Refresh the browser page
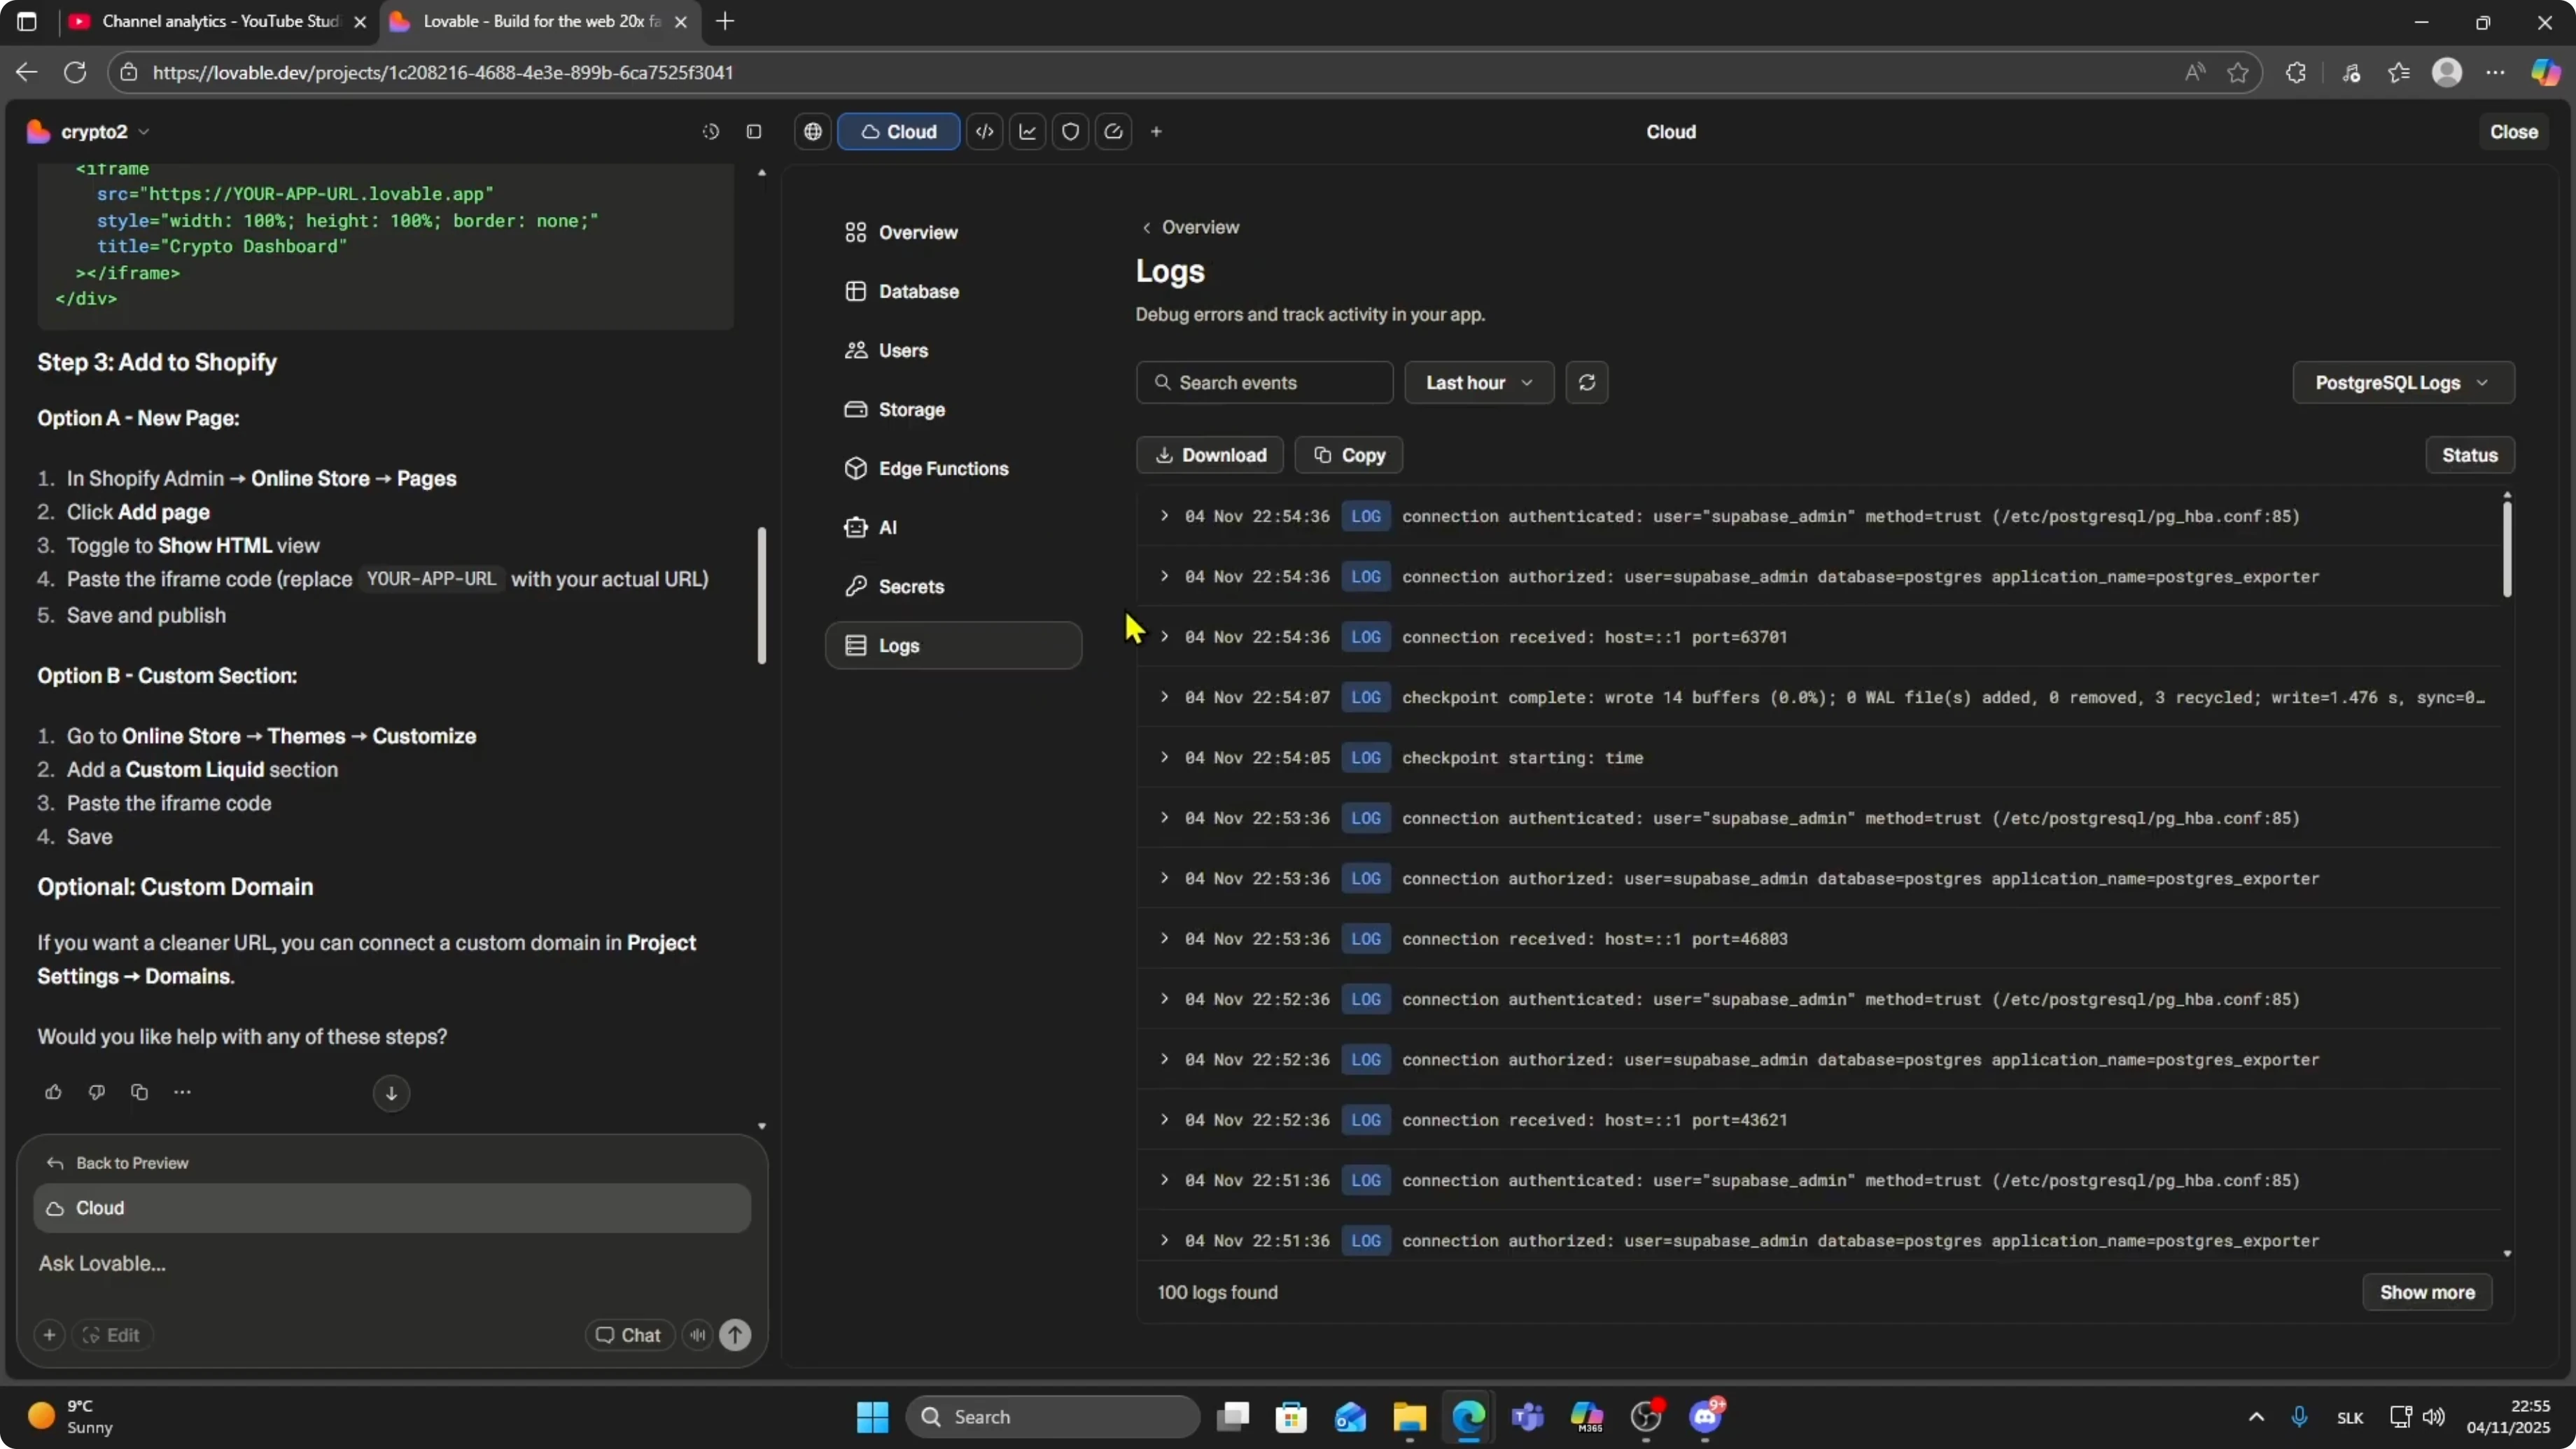Image resolution: width=2576 pixels, height=1449 pixels. click(75, 72)
